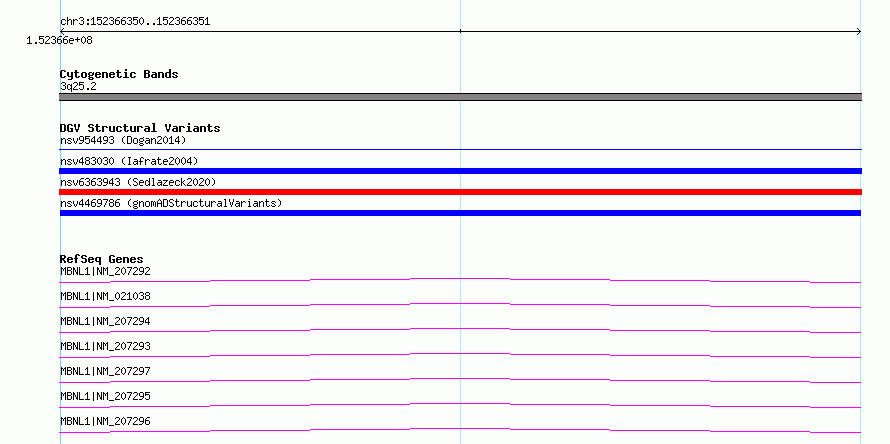Open variant nsv483030 (Iafrate2004) label
Image resolution: width=890 pixels, height=444 pixels.
129,161
